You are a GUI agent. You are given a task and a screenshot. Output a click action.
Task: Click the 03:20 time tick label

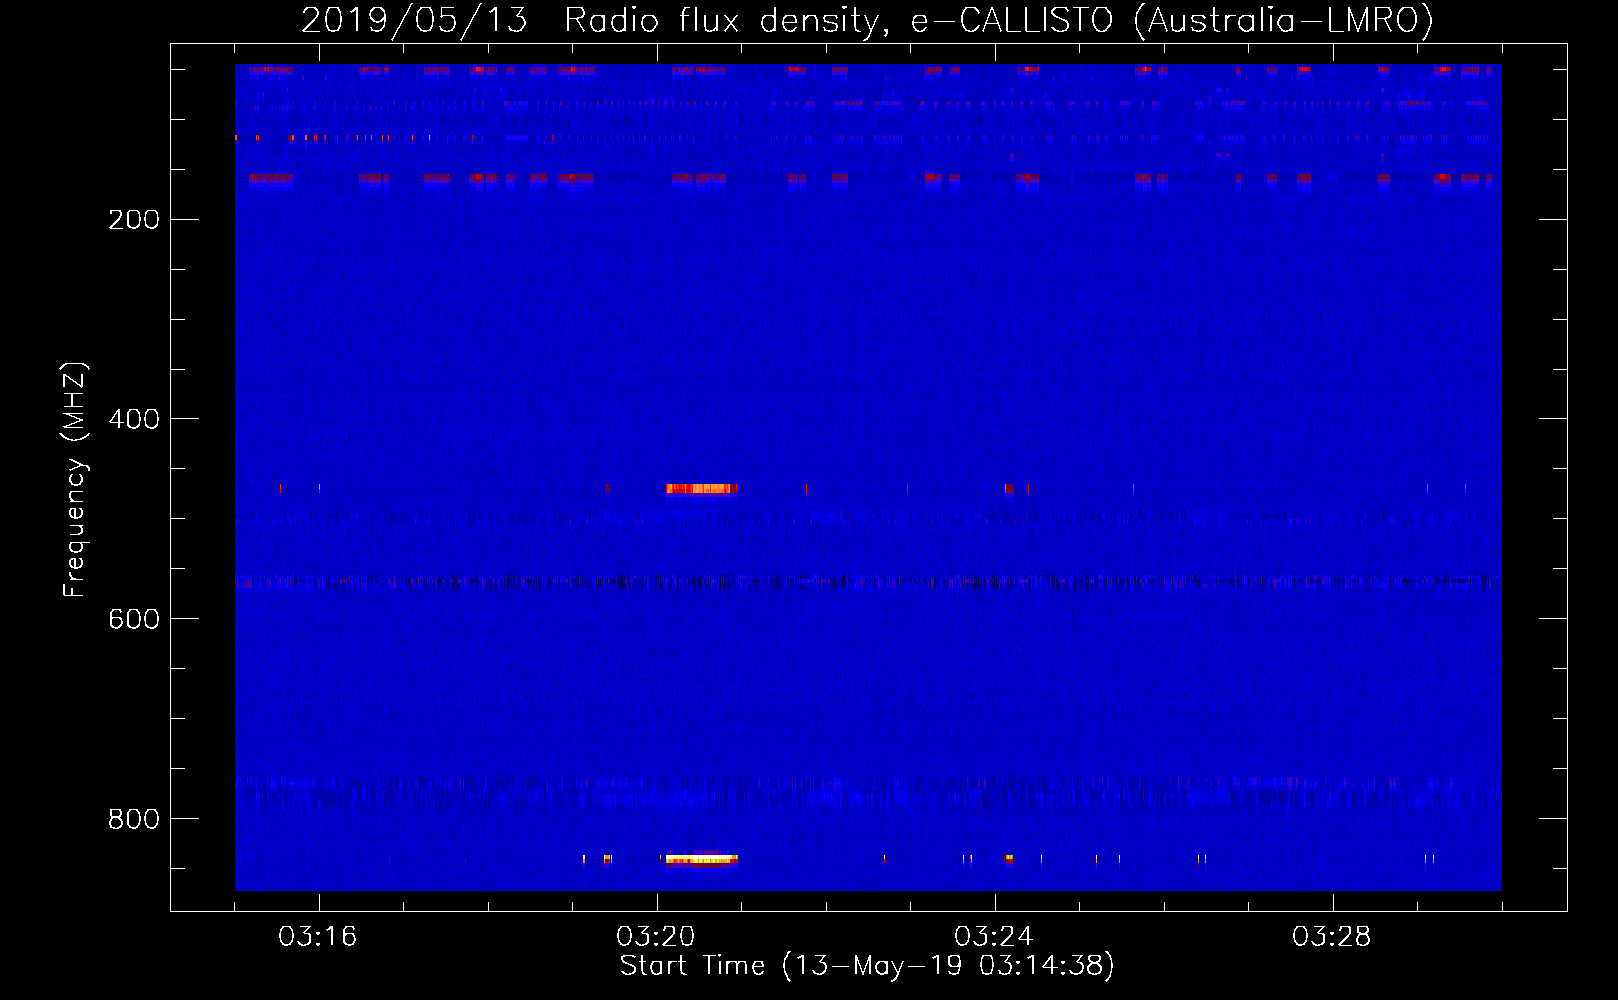(x=656, y=937)
